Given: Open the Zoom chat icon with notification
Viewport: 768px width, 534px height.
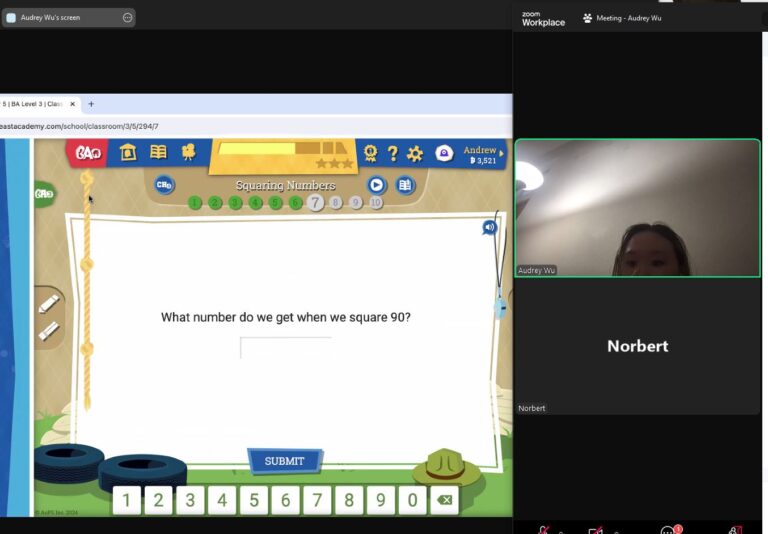Looking at the screenshot, I should coord(668,530).
